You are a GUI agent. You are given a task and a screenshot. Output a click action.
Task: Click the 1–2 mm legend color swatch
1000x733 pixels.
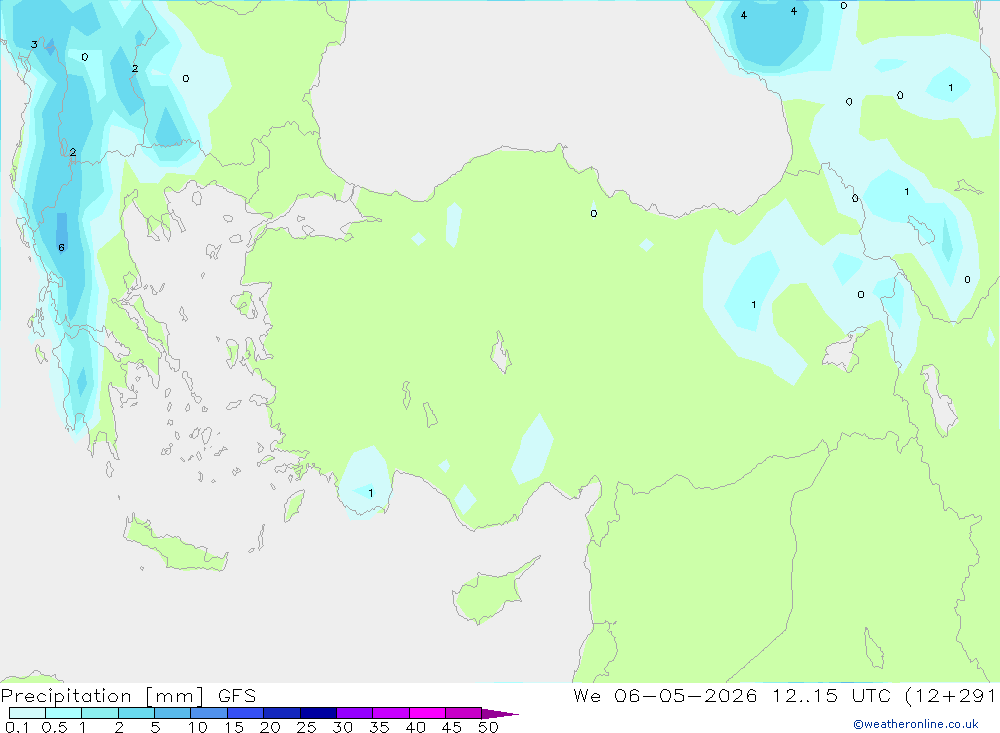click(99, 713)
